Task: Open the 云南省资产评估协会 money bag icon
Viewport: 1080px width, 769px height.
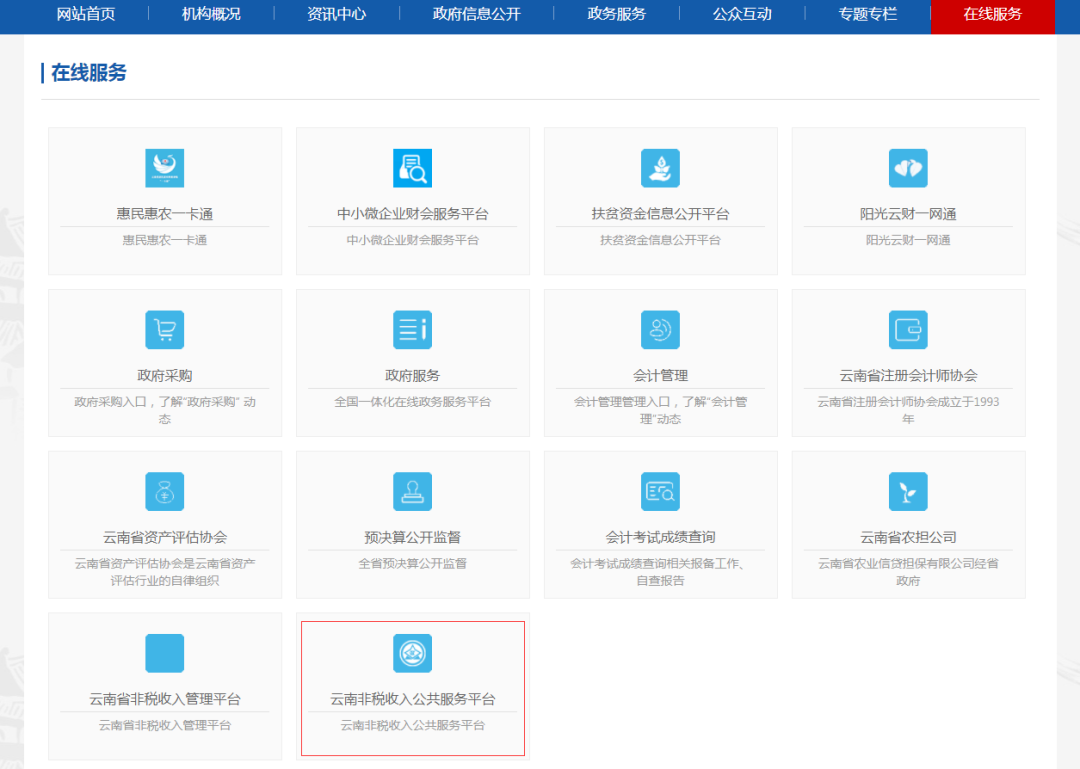Action: click(165, 492)
